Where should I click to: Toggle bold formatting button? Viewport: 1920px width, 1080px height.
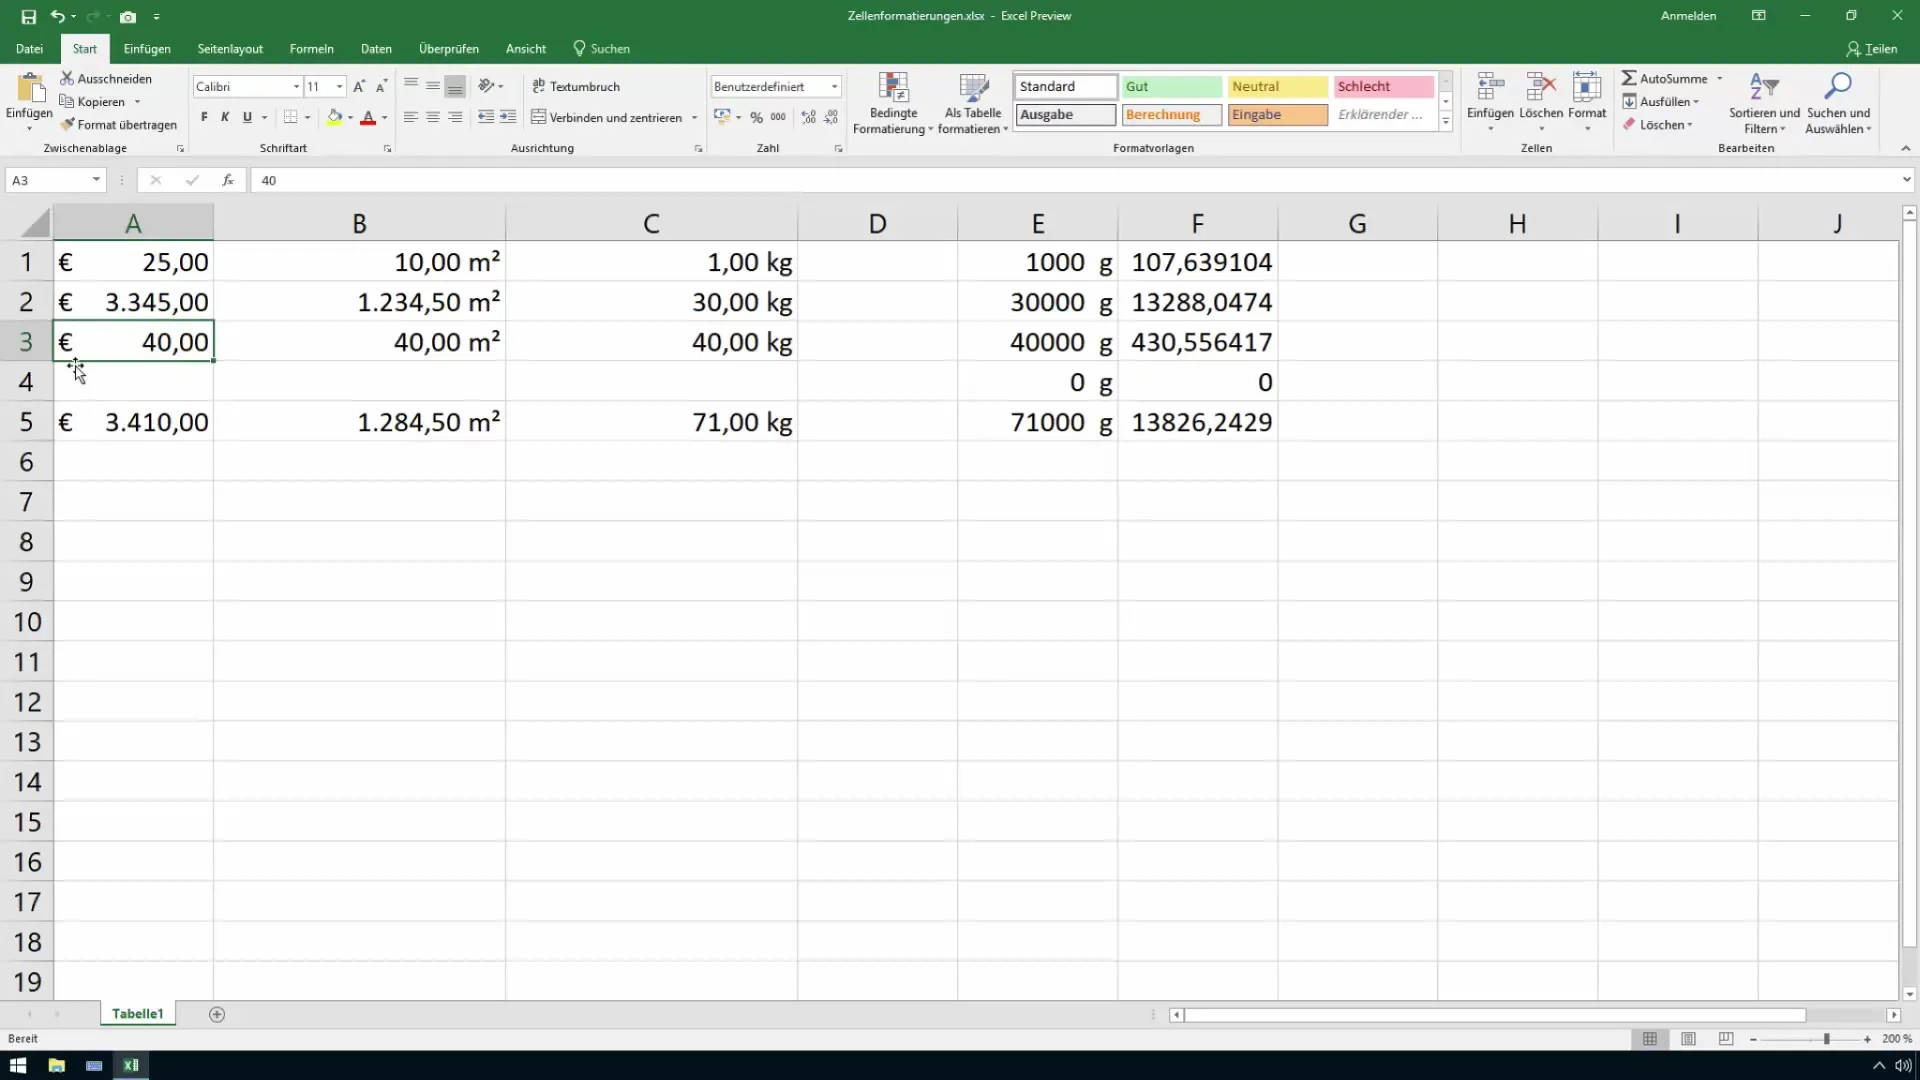click(204, 117)
